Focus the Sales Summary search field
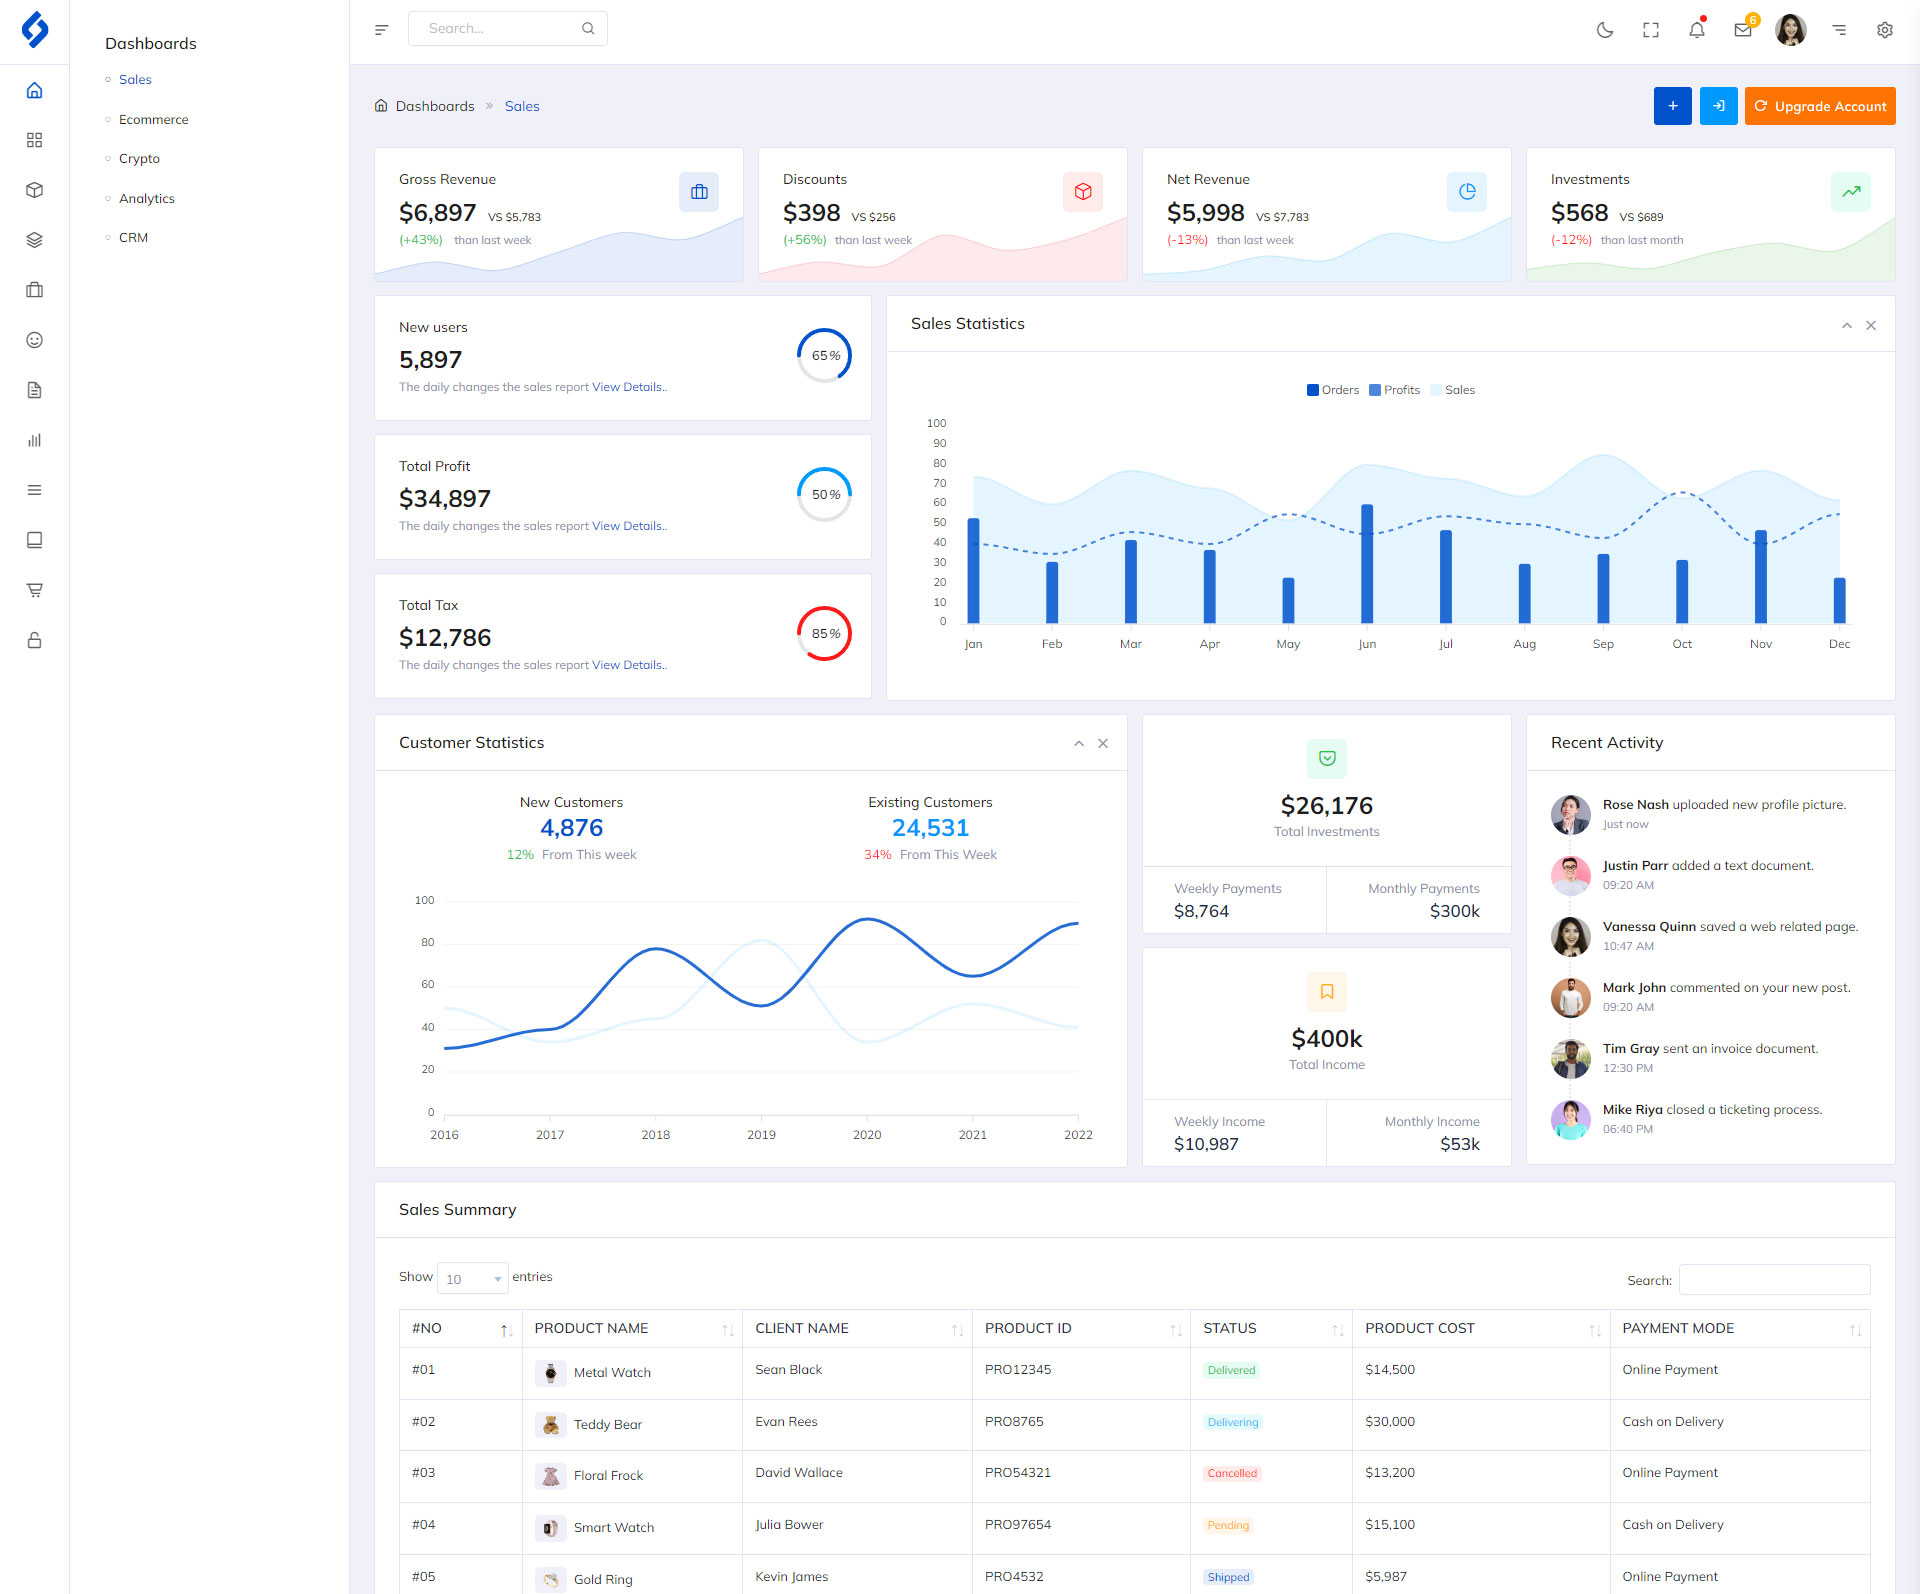 coord(1773,1280)
